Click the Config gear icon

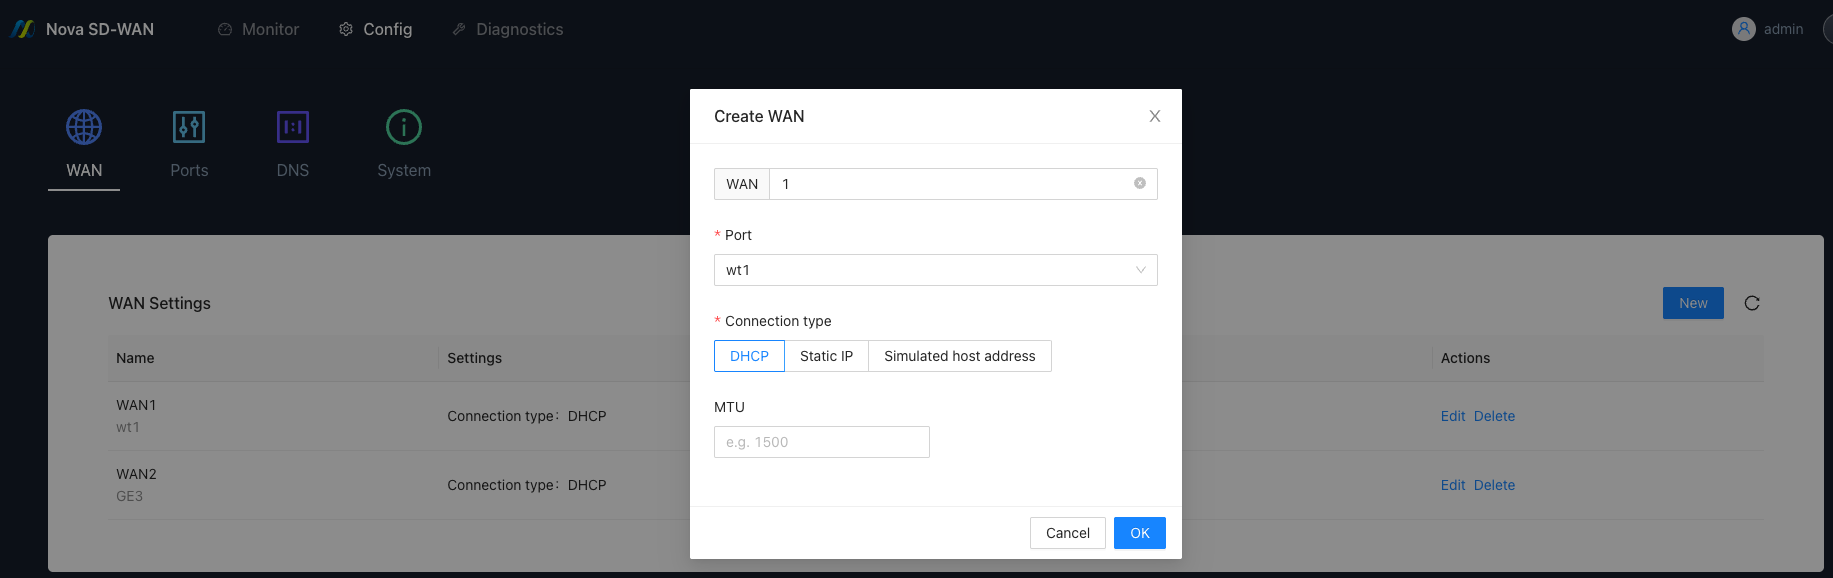(x=346, y=29)
